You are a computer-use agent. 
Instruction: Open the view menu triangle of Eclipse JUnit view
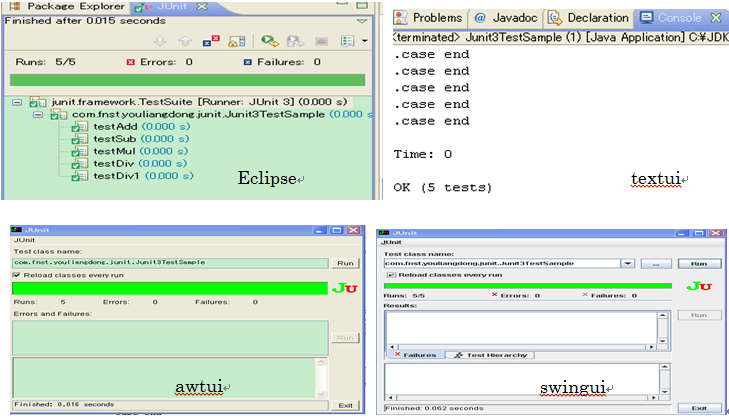click(x=362, y=21)
